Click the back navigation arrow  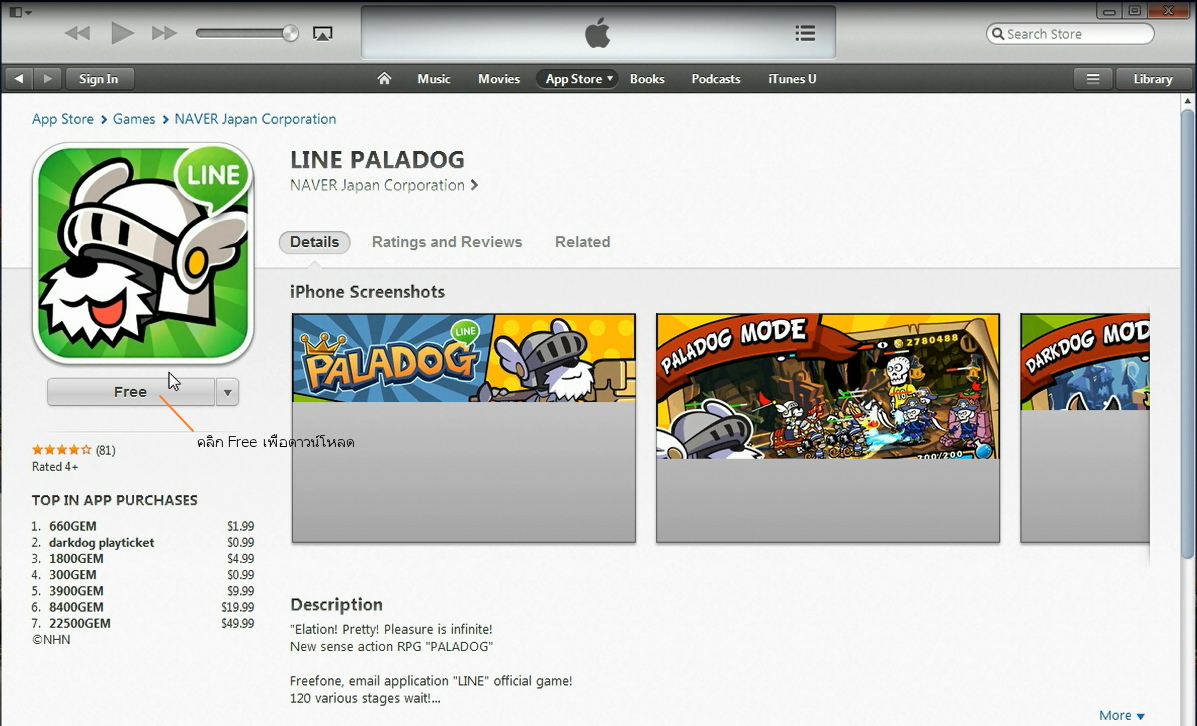pyautogui.click(x=19, y=79)
